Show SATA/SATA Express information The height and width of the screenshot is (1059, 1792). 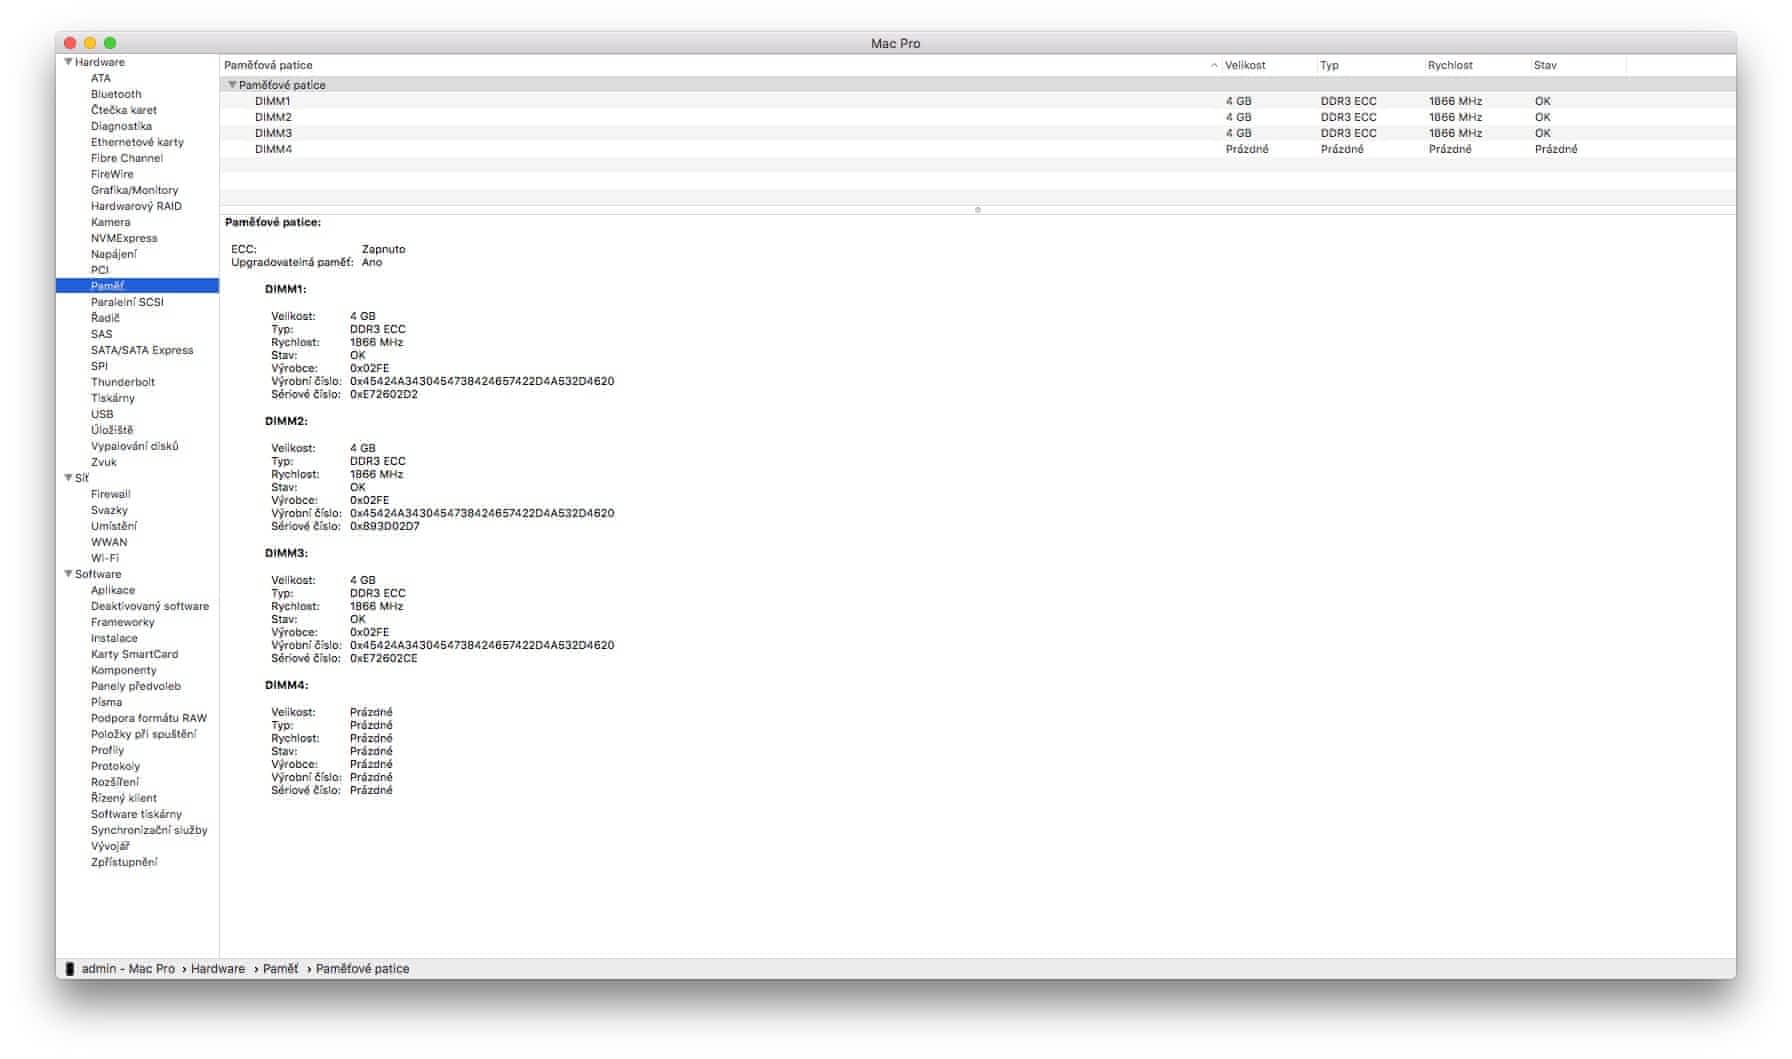pos(142,350)
